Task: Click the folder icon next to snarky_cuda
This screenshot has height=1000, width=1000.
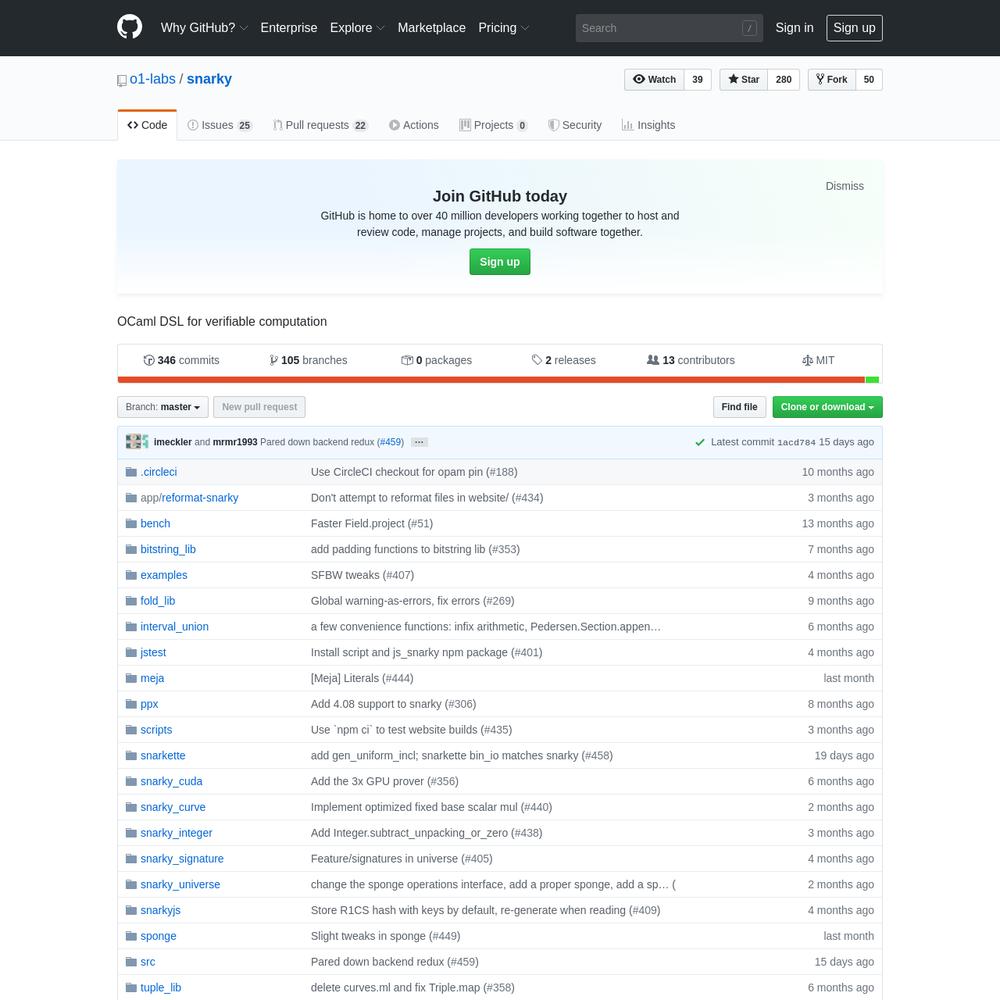Action: click(x=131, y=781)
